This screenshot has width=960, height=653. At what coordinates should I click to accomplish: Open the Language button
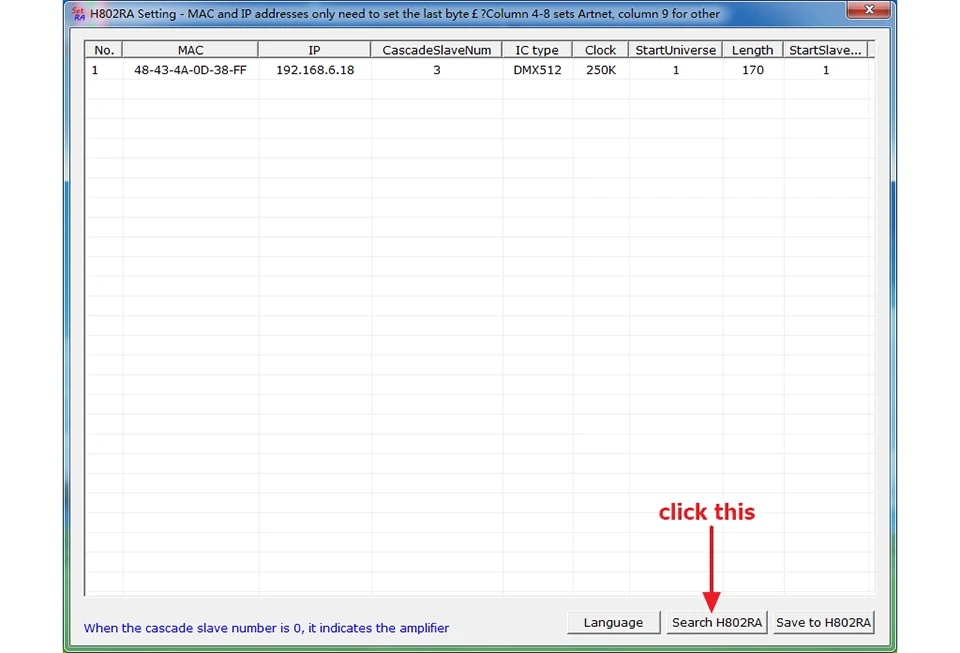tap(613, 622)
